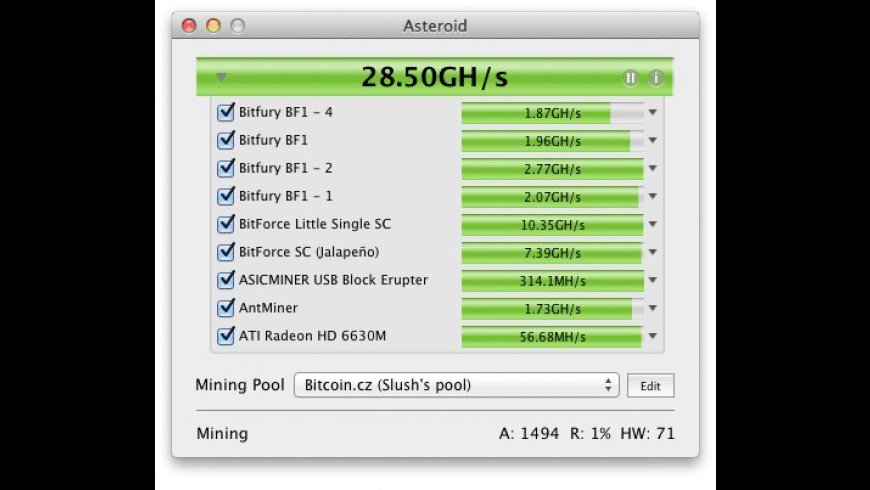Disable the Bitfury BF1 - 2 miner
Screen dimensions: 870x490
click(x=226, y=168)
